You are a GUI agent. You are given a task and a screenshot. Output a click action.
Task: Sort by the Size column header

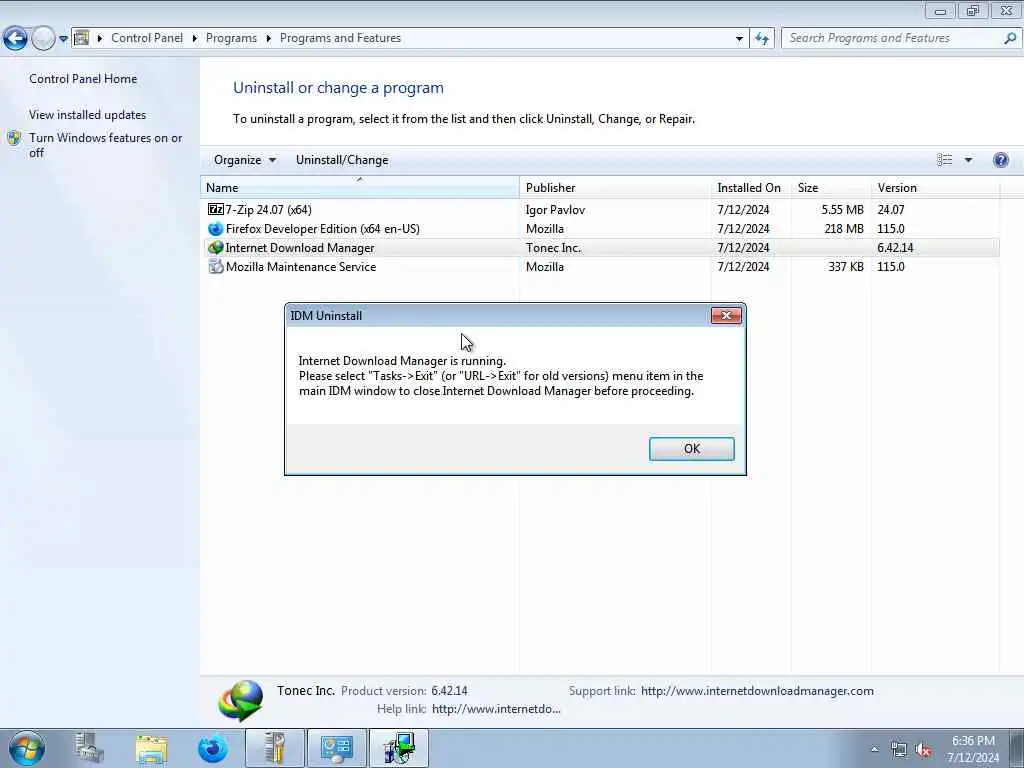tap(831, 187)
